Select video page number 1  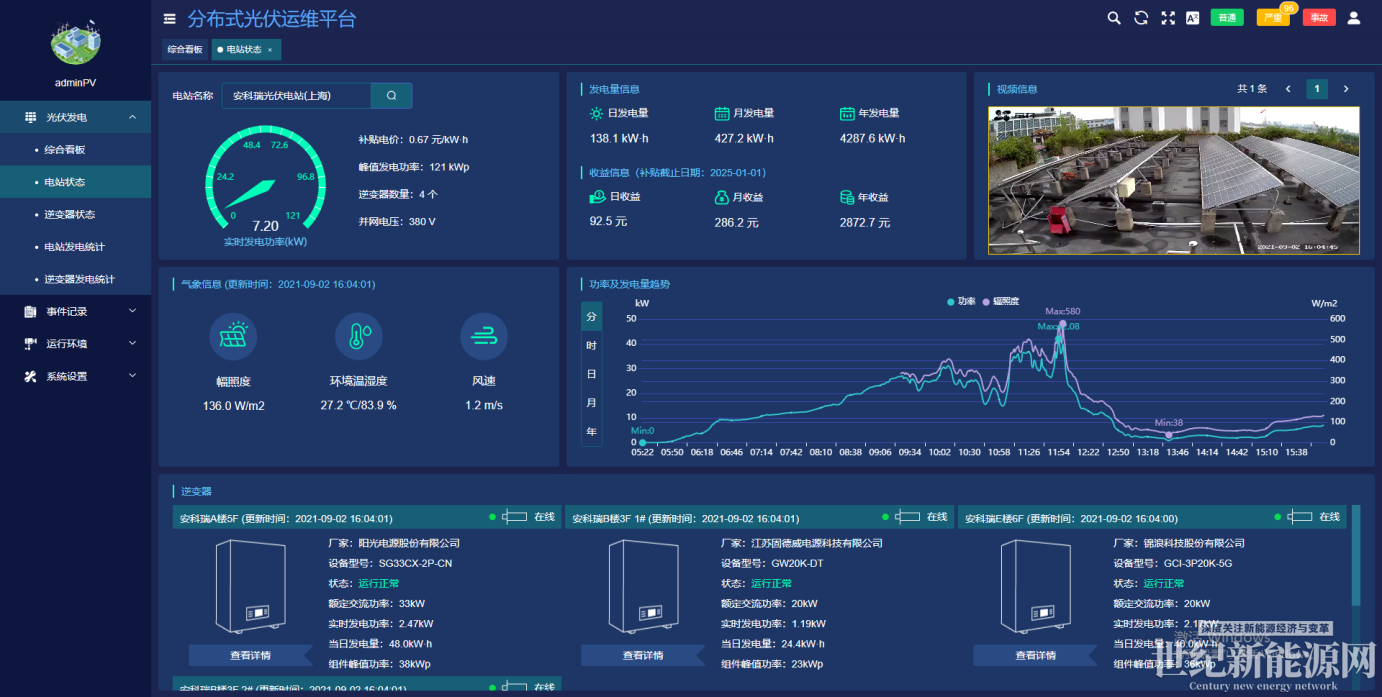point(1318,89)
